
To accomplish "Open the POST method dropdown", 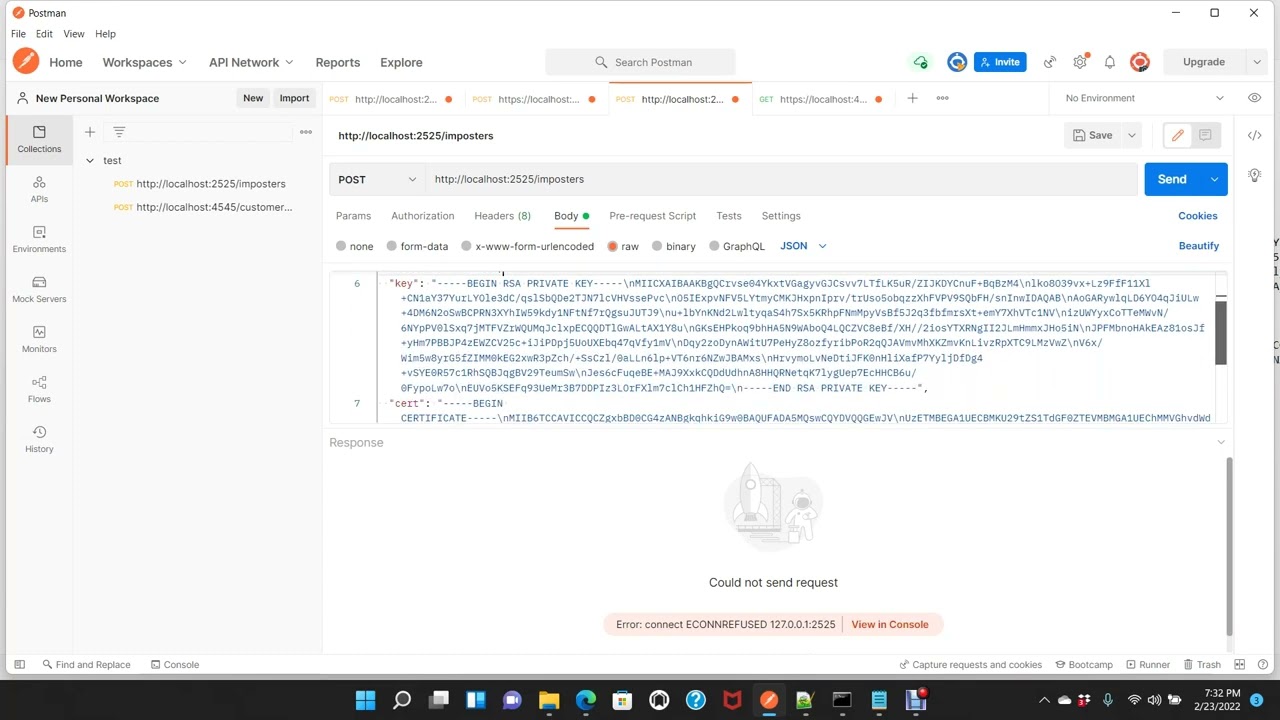I will tap(378, 179).
